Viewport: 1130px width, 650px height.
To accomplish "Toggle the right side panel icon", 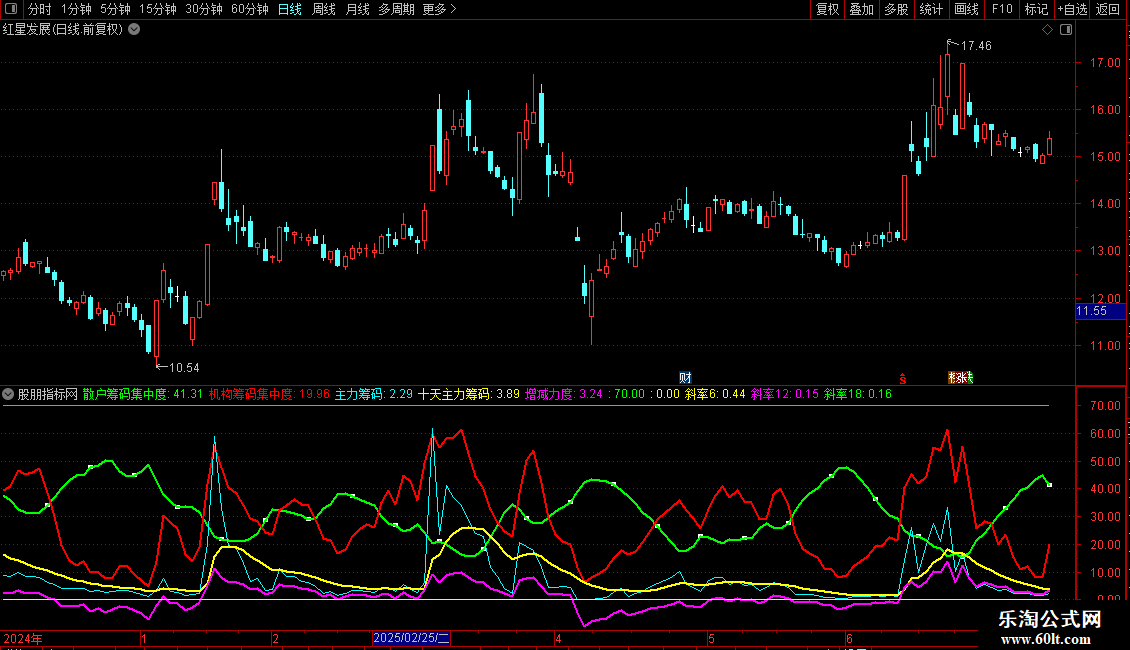I will coord(1066,30).
